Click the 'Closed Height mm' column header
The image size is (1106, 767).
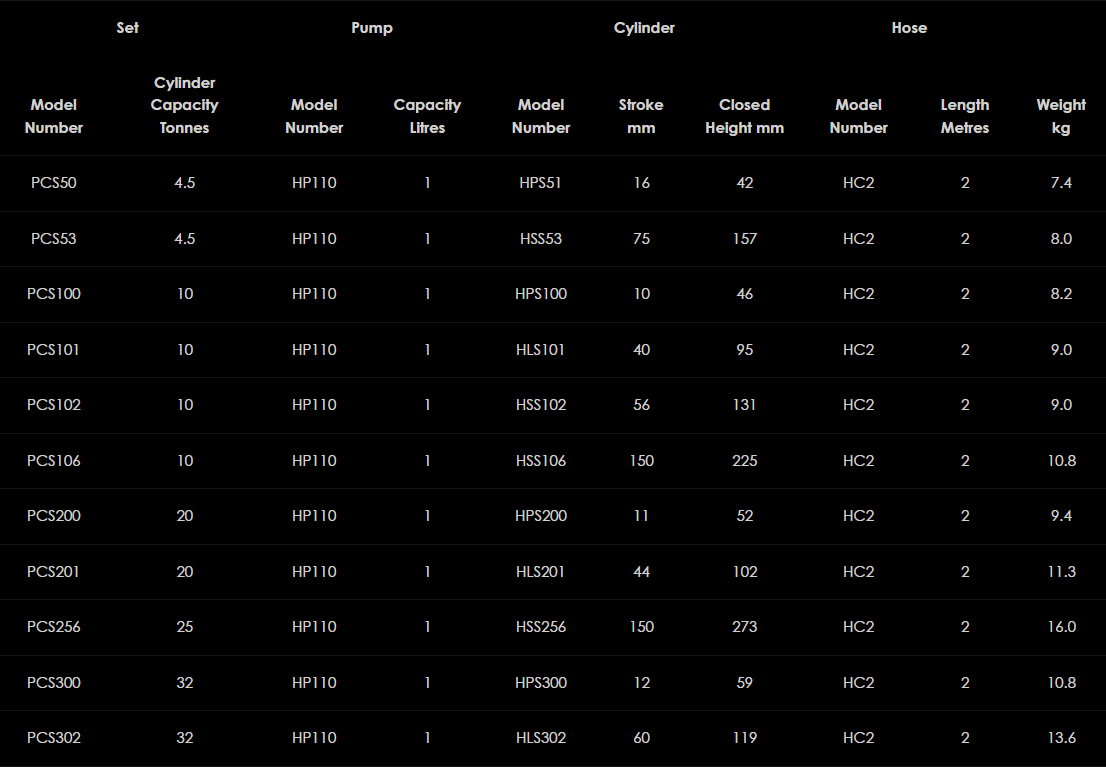coord(744,116)
